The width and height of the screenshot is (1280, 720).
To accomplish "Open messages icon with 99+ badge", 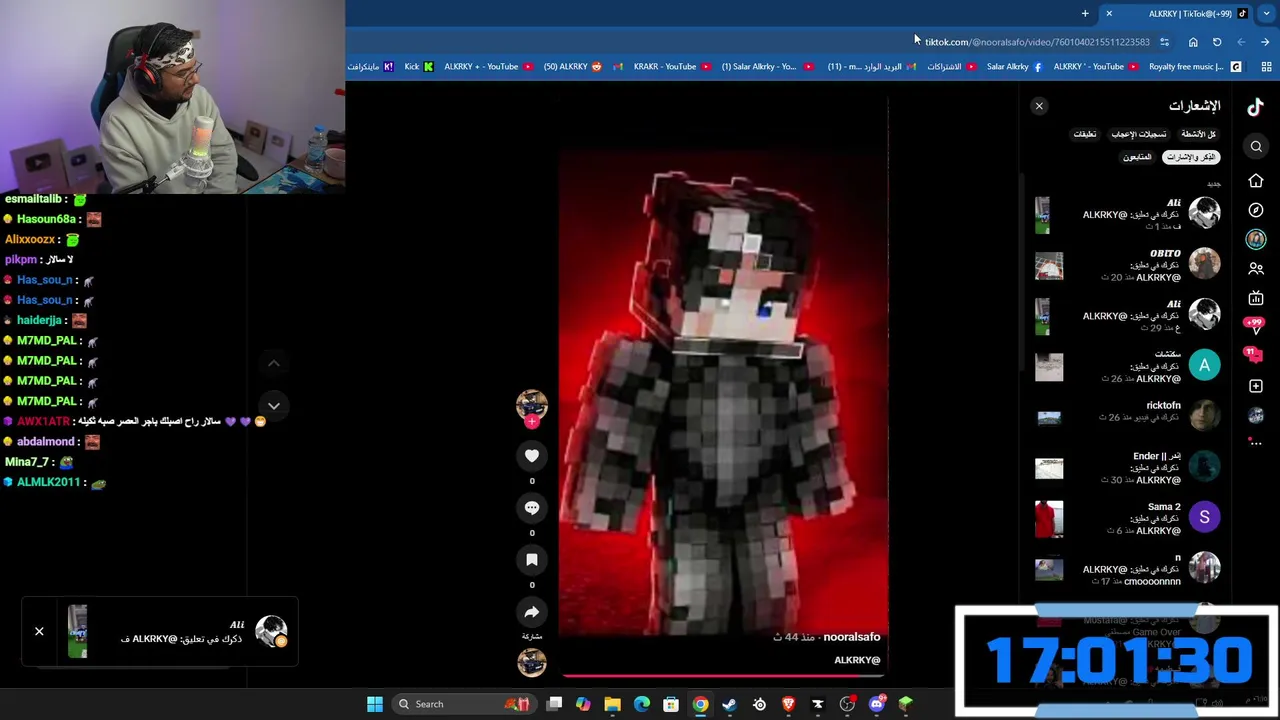I will pyautogui.click(x=1254, y=325).
